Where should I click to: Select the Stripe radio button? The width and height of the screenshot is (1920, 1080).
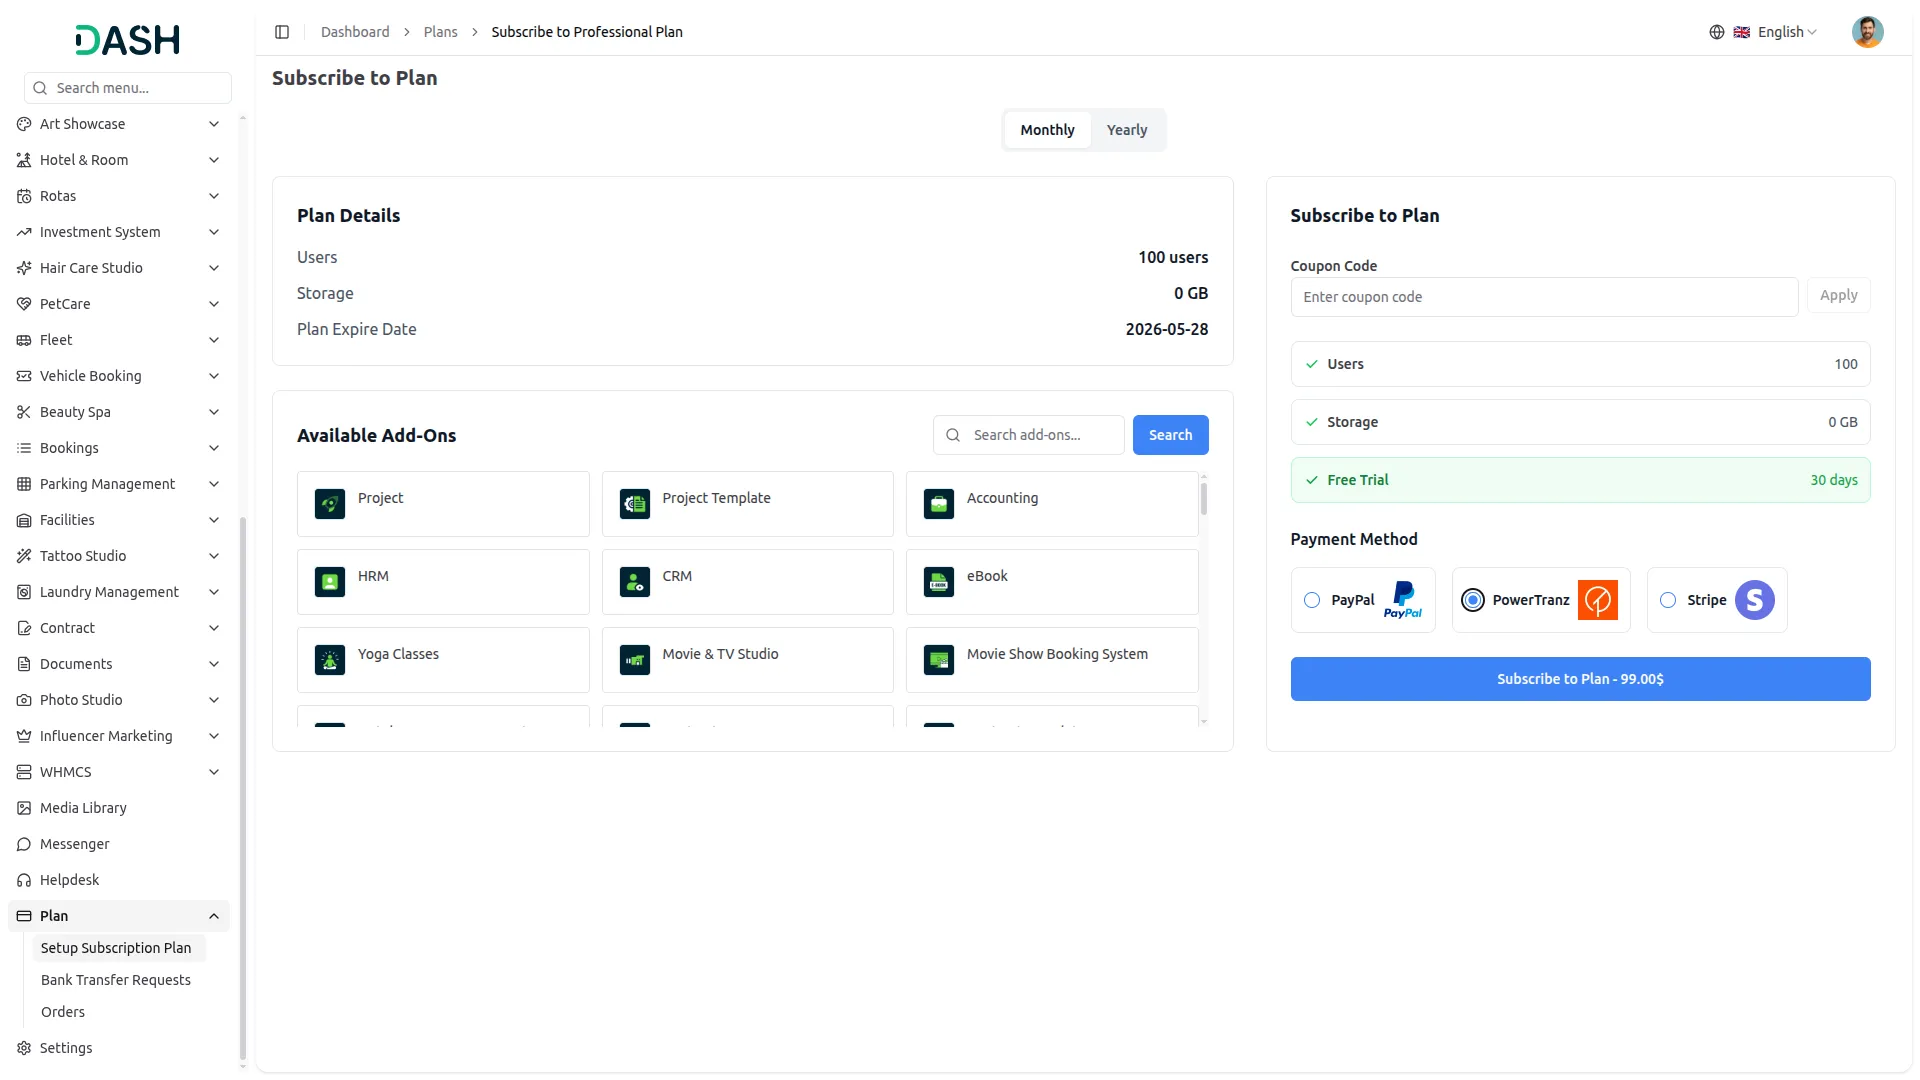(1668, 600)
